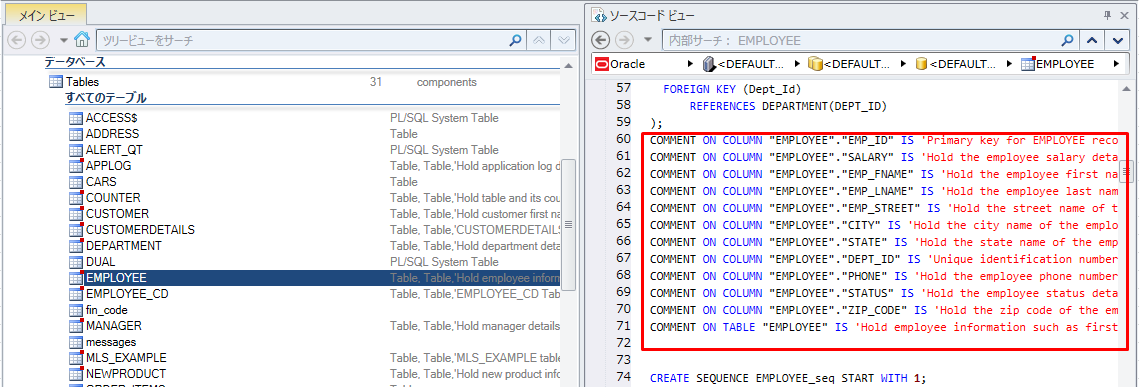Jump to next tree search result
The image size is (1139, 387).
564,40
